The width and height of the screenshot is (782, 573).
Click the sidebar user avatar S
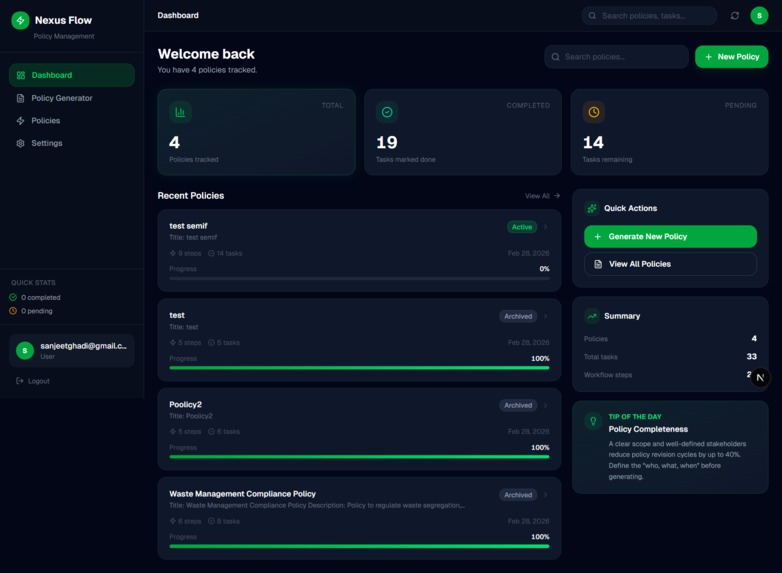point(25,351)
